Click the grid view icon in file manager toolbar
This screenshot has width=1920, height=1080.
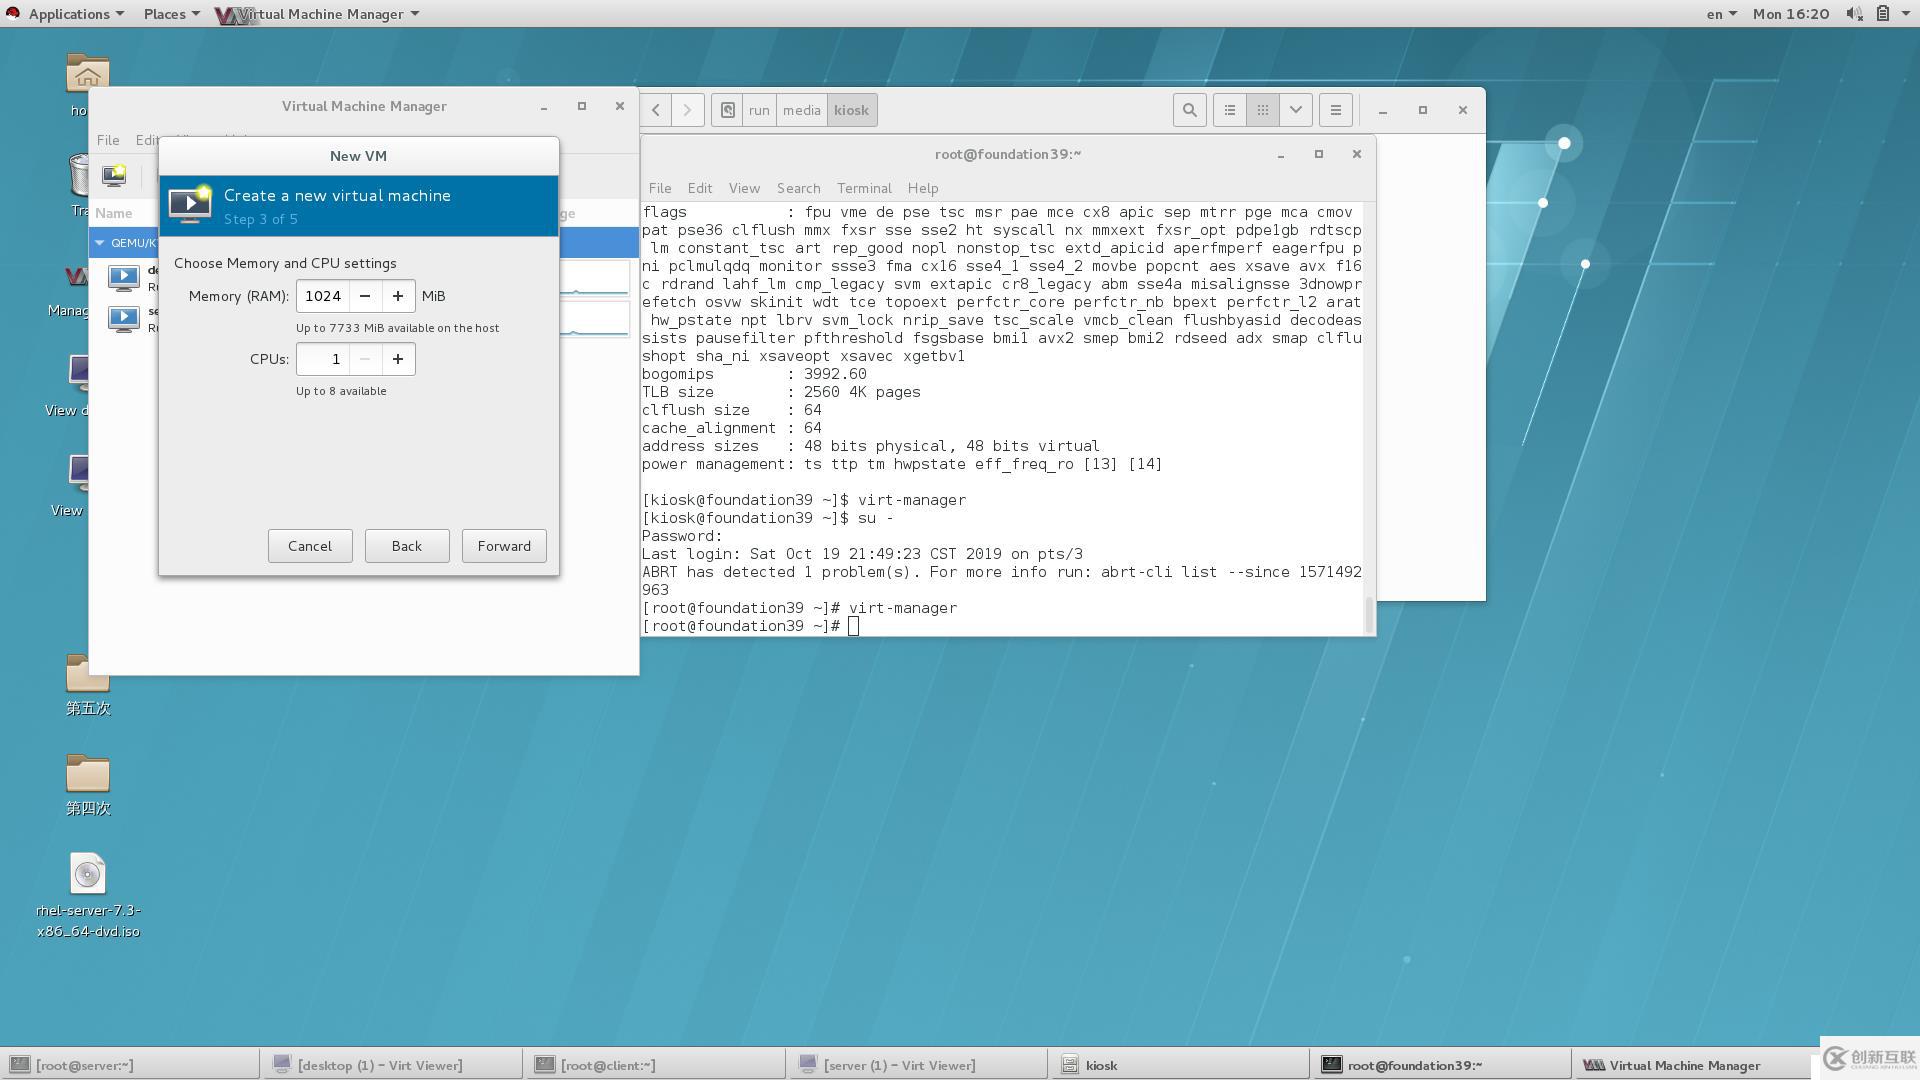coord(1259,109)
